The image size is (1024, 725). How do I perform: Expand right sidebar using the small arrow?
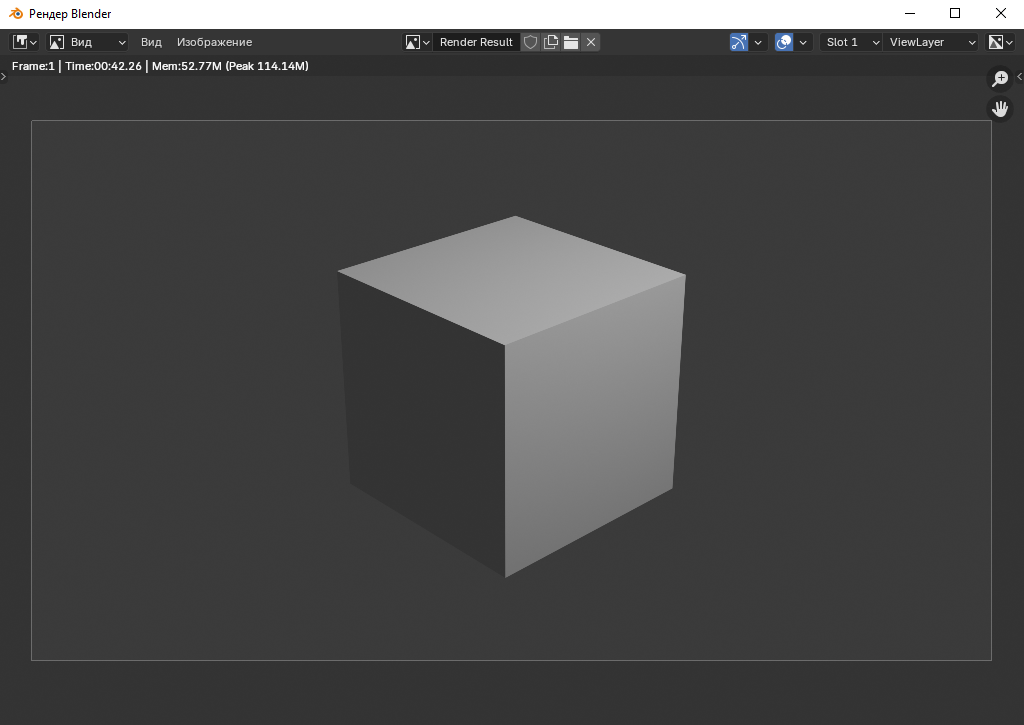(1019, 77)
